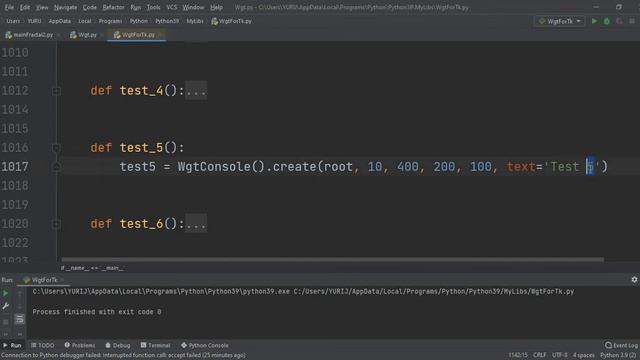Click the wrench icon in Run panel

pos(6,306)
